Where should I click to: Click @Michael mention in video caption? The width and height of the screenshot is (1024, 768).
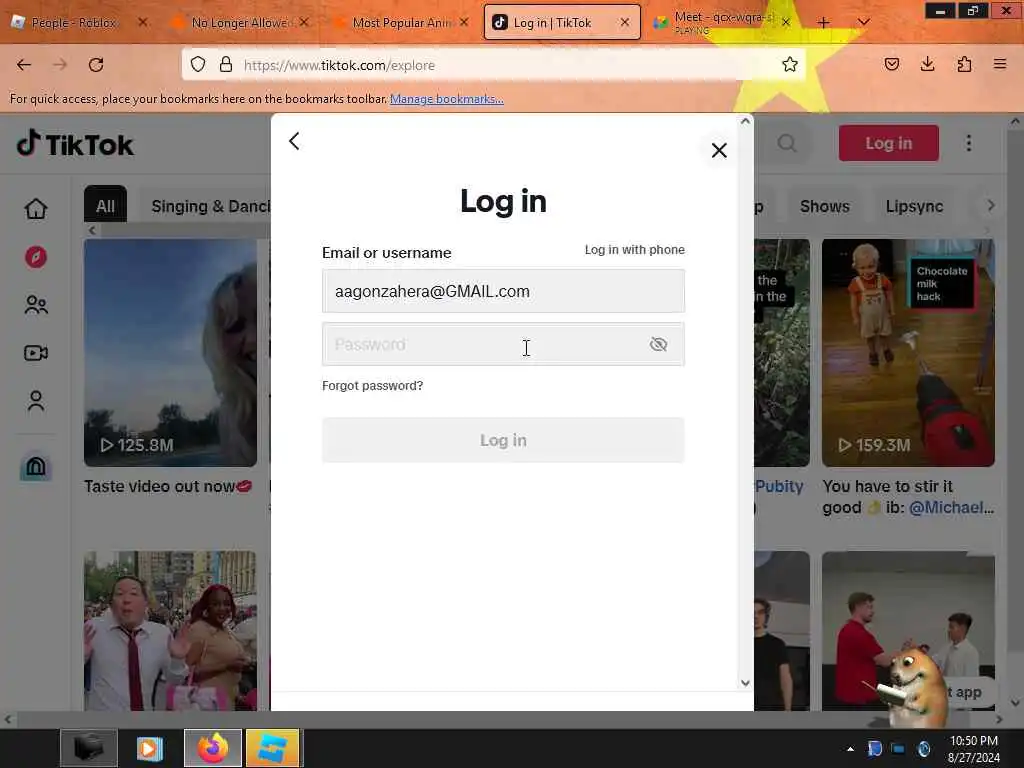[x=951, y=507]
